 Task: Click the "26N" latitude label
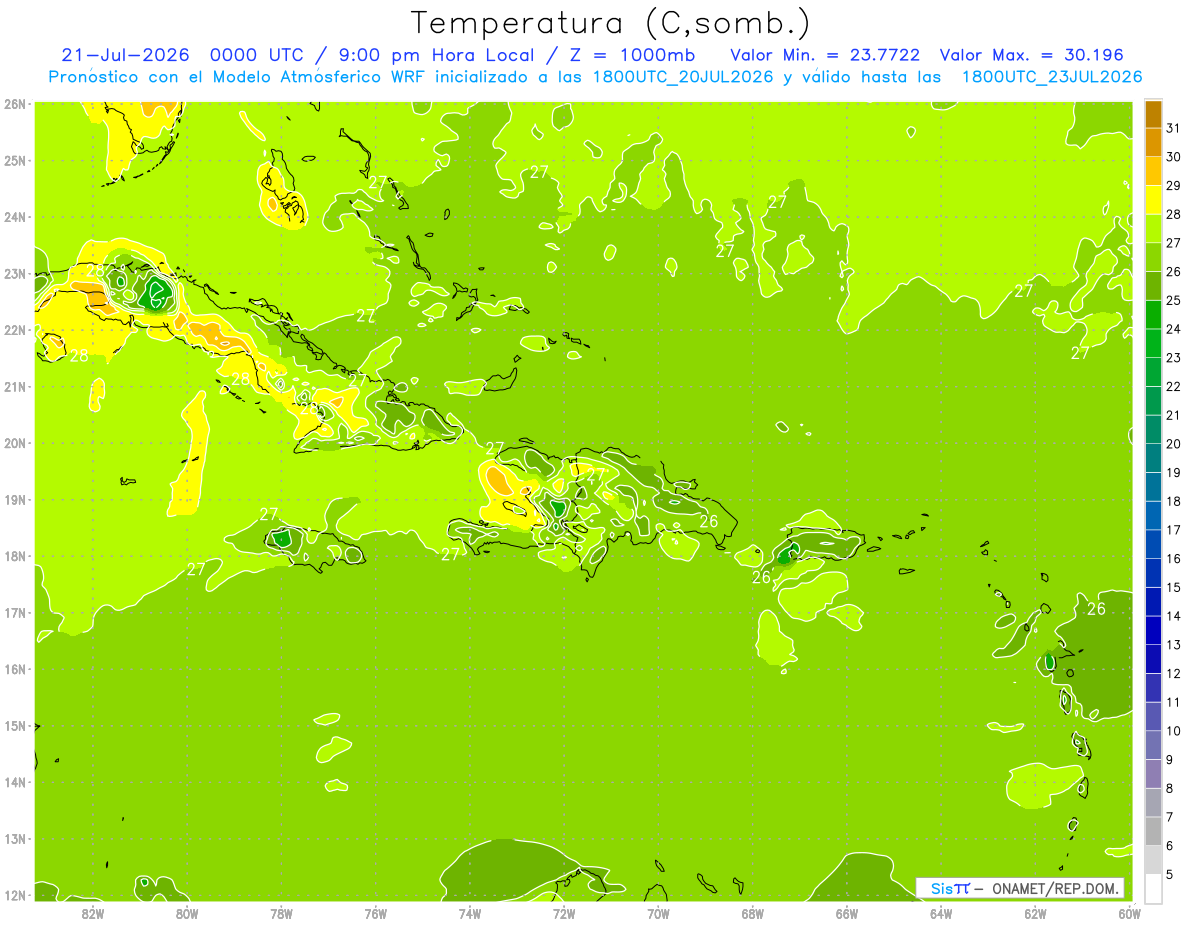(x=15, y=104)
